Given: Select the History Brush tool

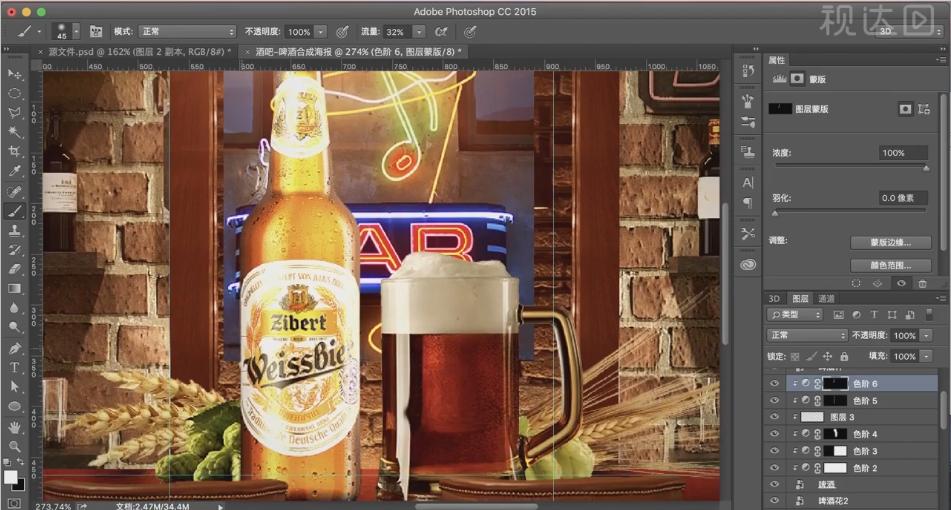Looking at the screenshot, I should click(15, 250).
